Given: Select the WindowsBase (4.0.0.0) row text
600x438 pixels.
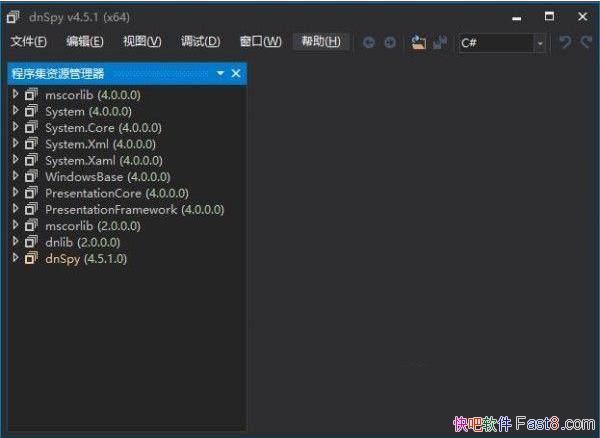Looking at the screenshot, I should tap(108, 177).
